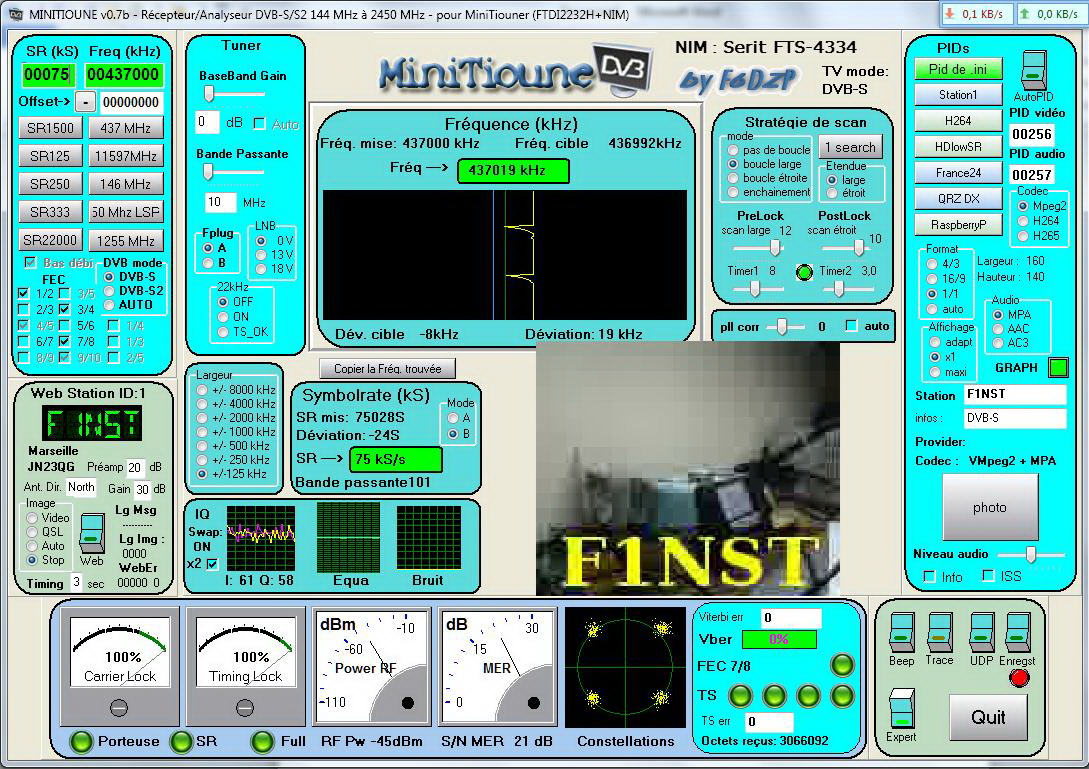Viewport: 1089px width, 769px height.
Task: Click the minus Offset sign button
Action: click(x=85, y=102)
